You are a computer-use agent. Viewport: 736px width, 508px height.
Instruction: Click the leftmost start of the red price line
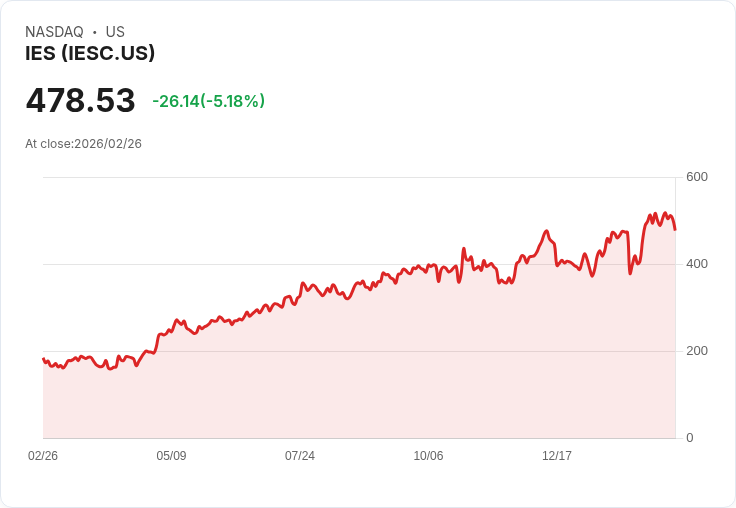coord(43,358)
